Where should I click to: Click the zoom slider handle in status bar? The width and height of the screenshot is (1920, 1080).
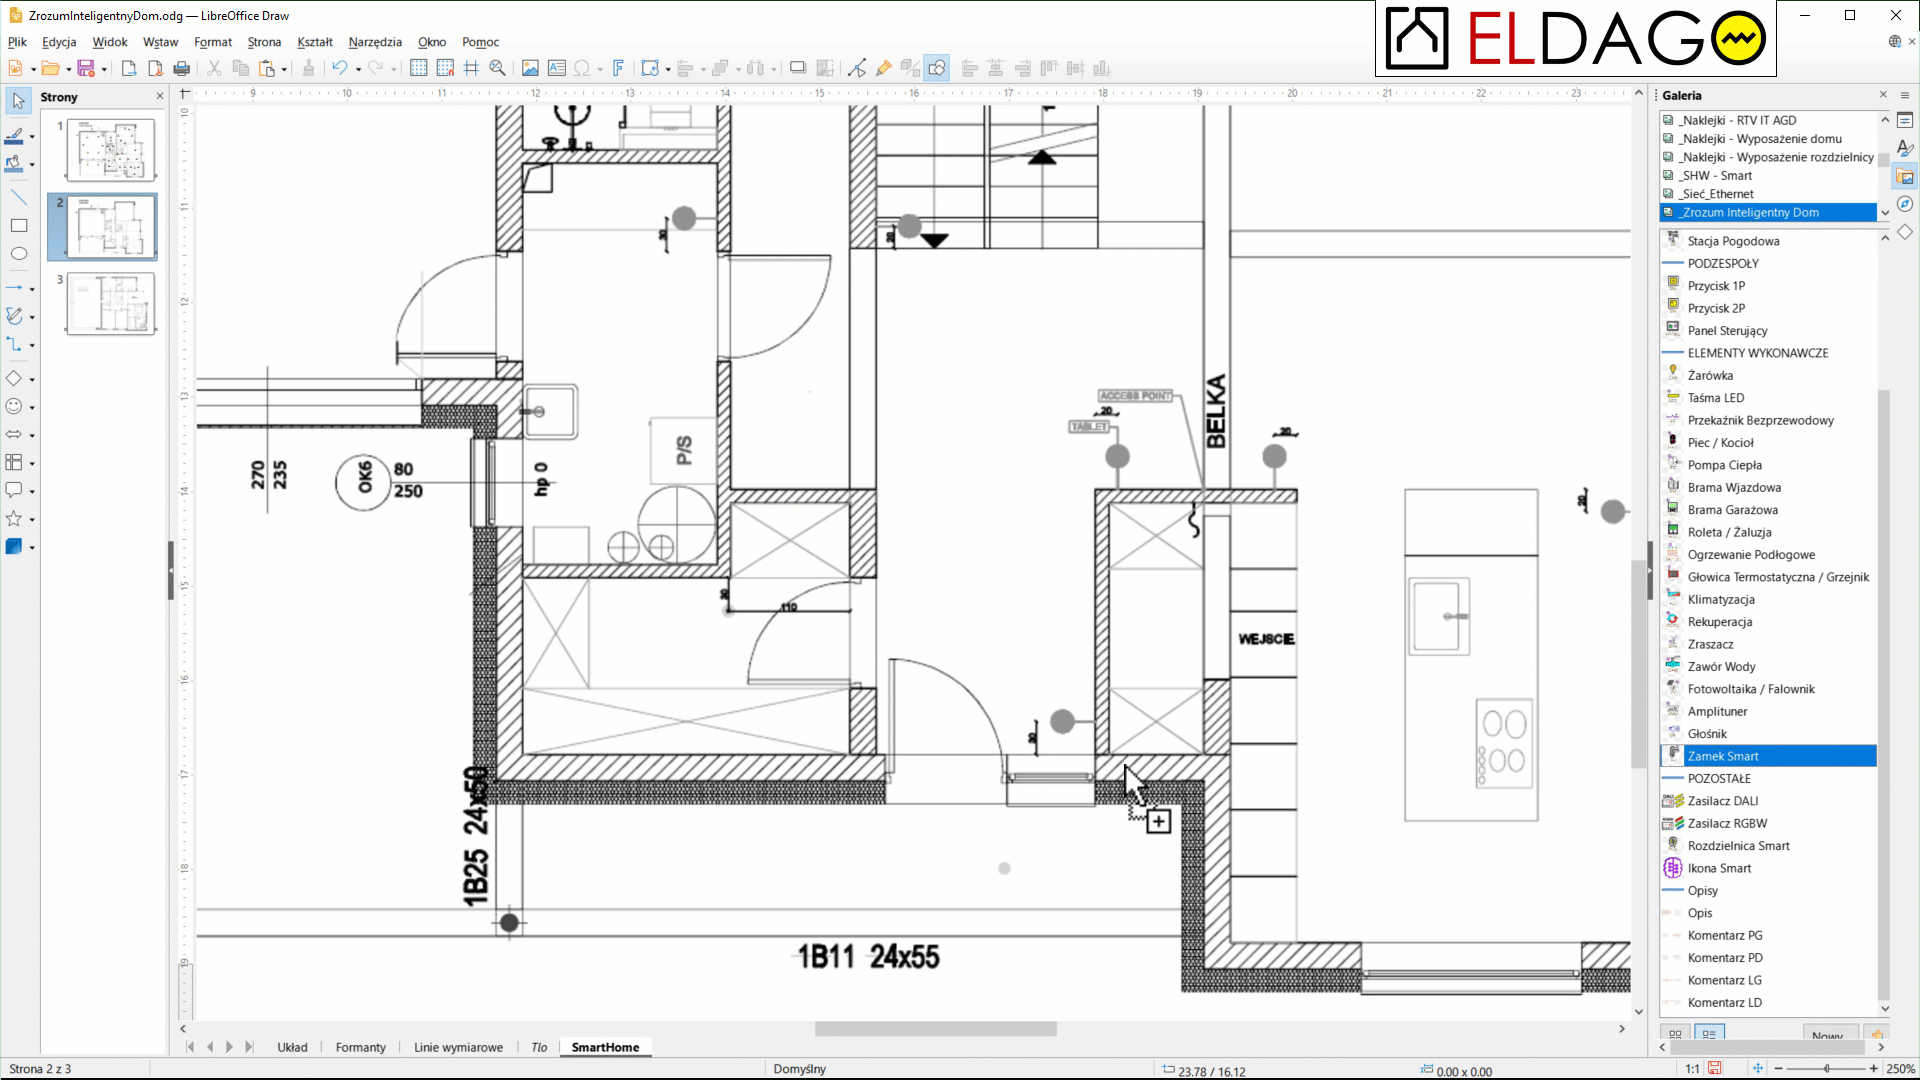coord(1826,1069)
